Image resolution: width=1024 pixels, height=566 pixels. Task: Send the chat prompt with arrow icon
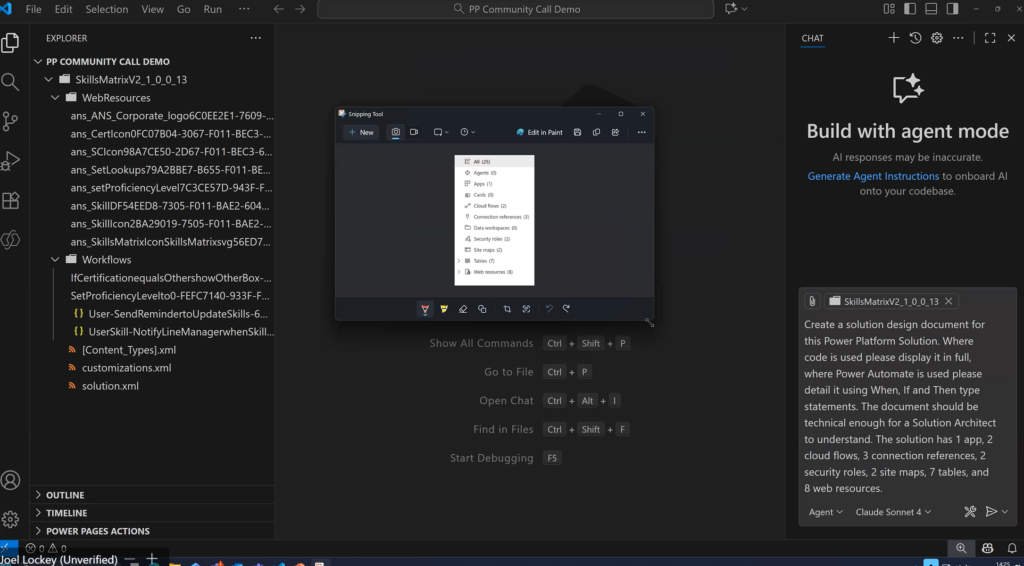991,512
